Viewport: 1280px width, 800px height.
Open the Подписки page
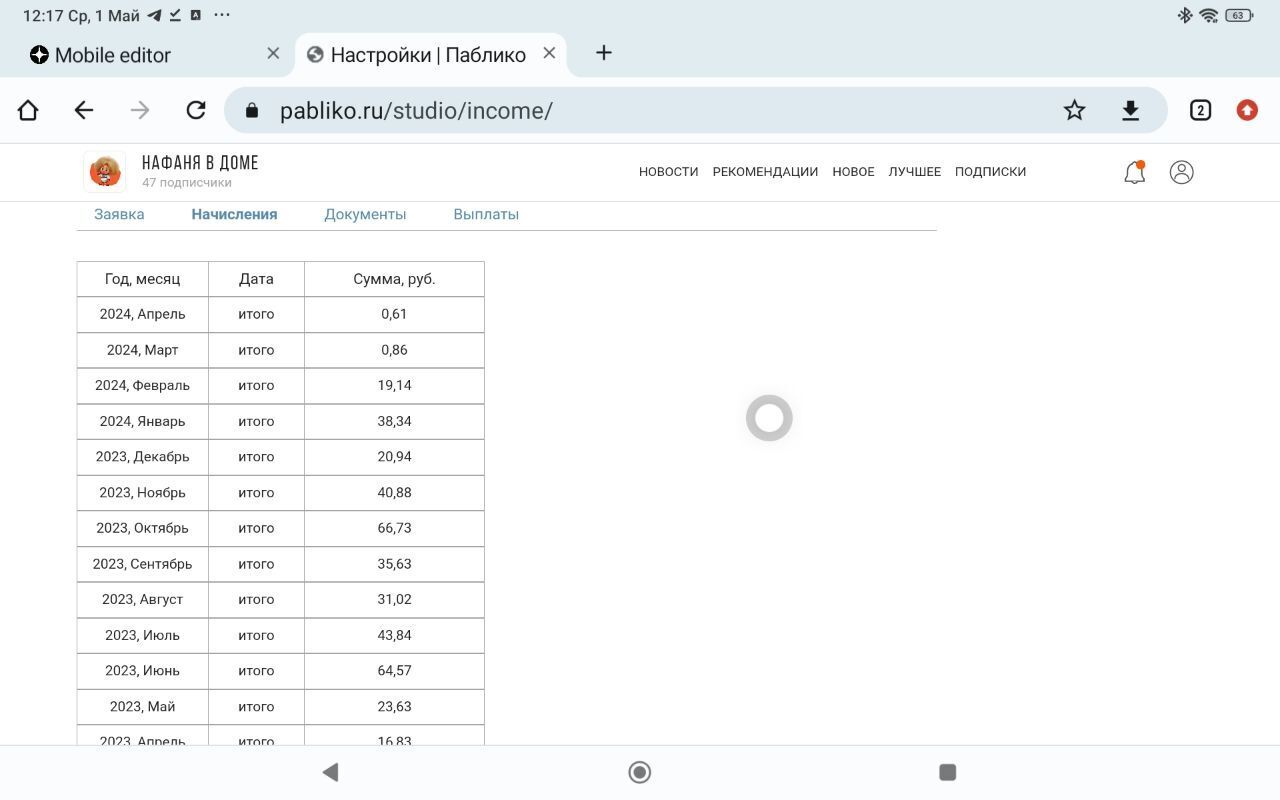(990, 172)
